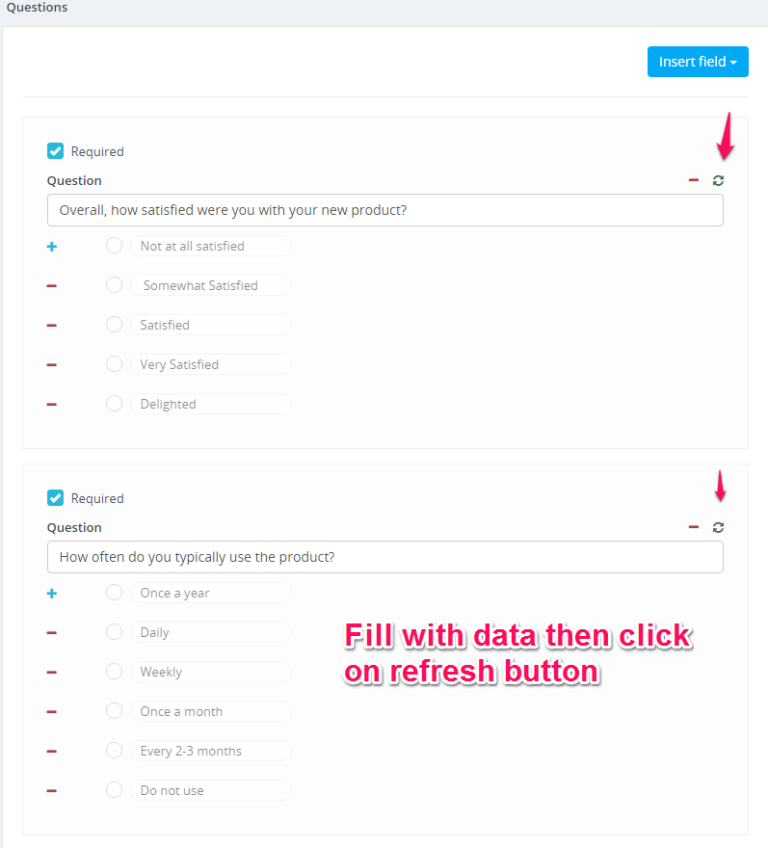Image resolution: width=768 pixels, height=848 pixels.
Task: Click refresh icon for satisfaction question
Action: (718, 180)
